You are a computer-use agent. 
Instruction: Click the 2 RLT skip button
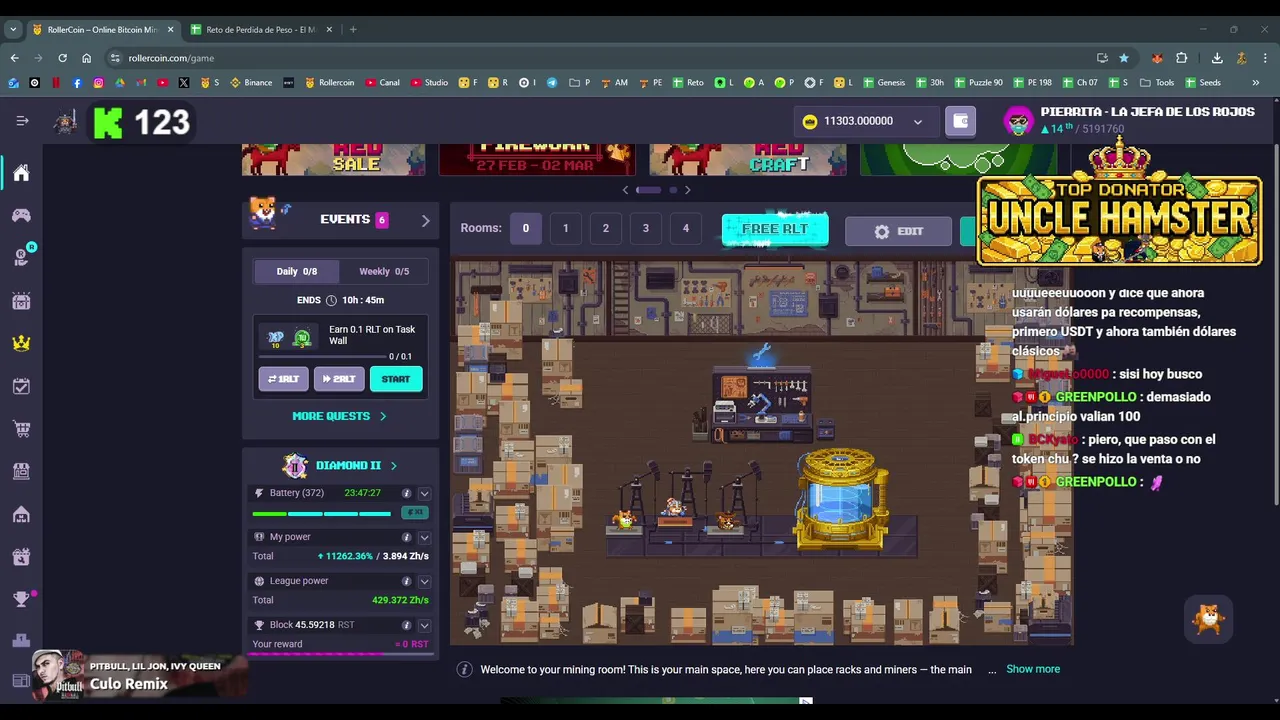point(339,379)
